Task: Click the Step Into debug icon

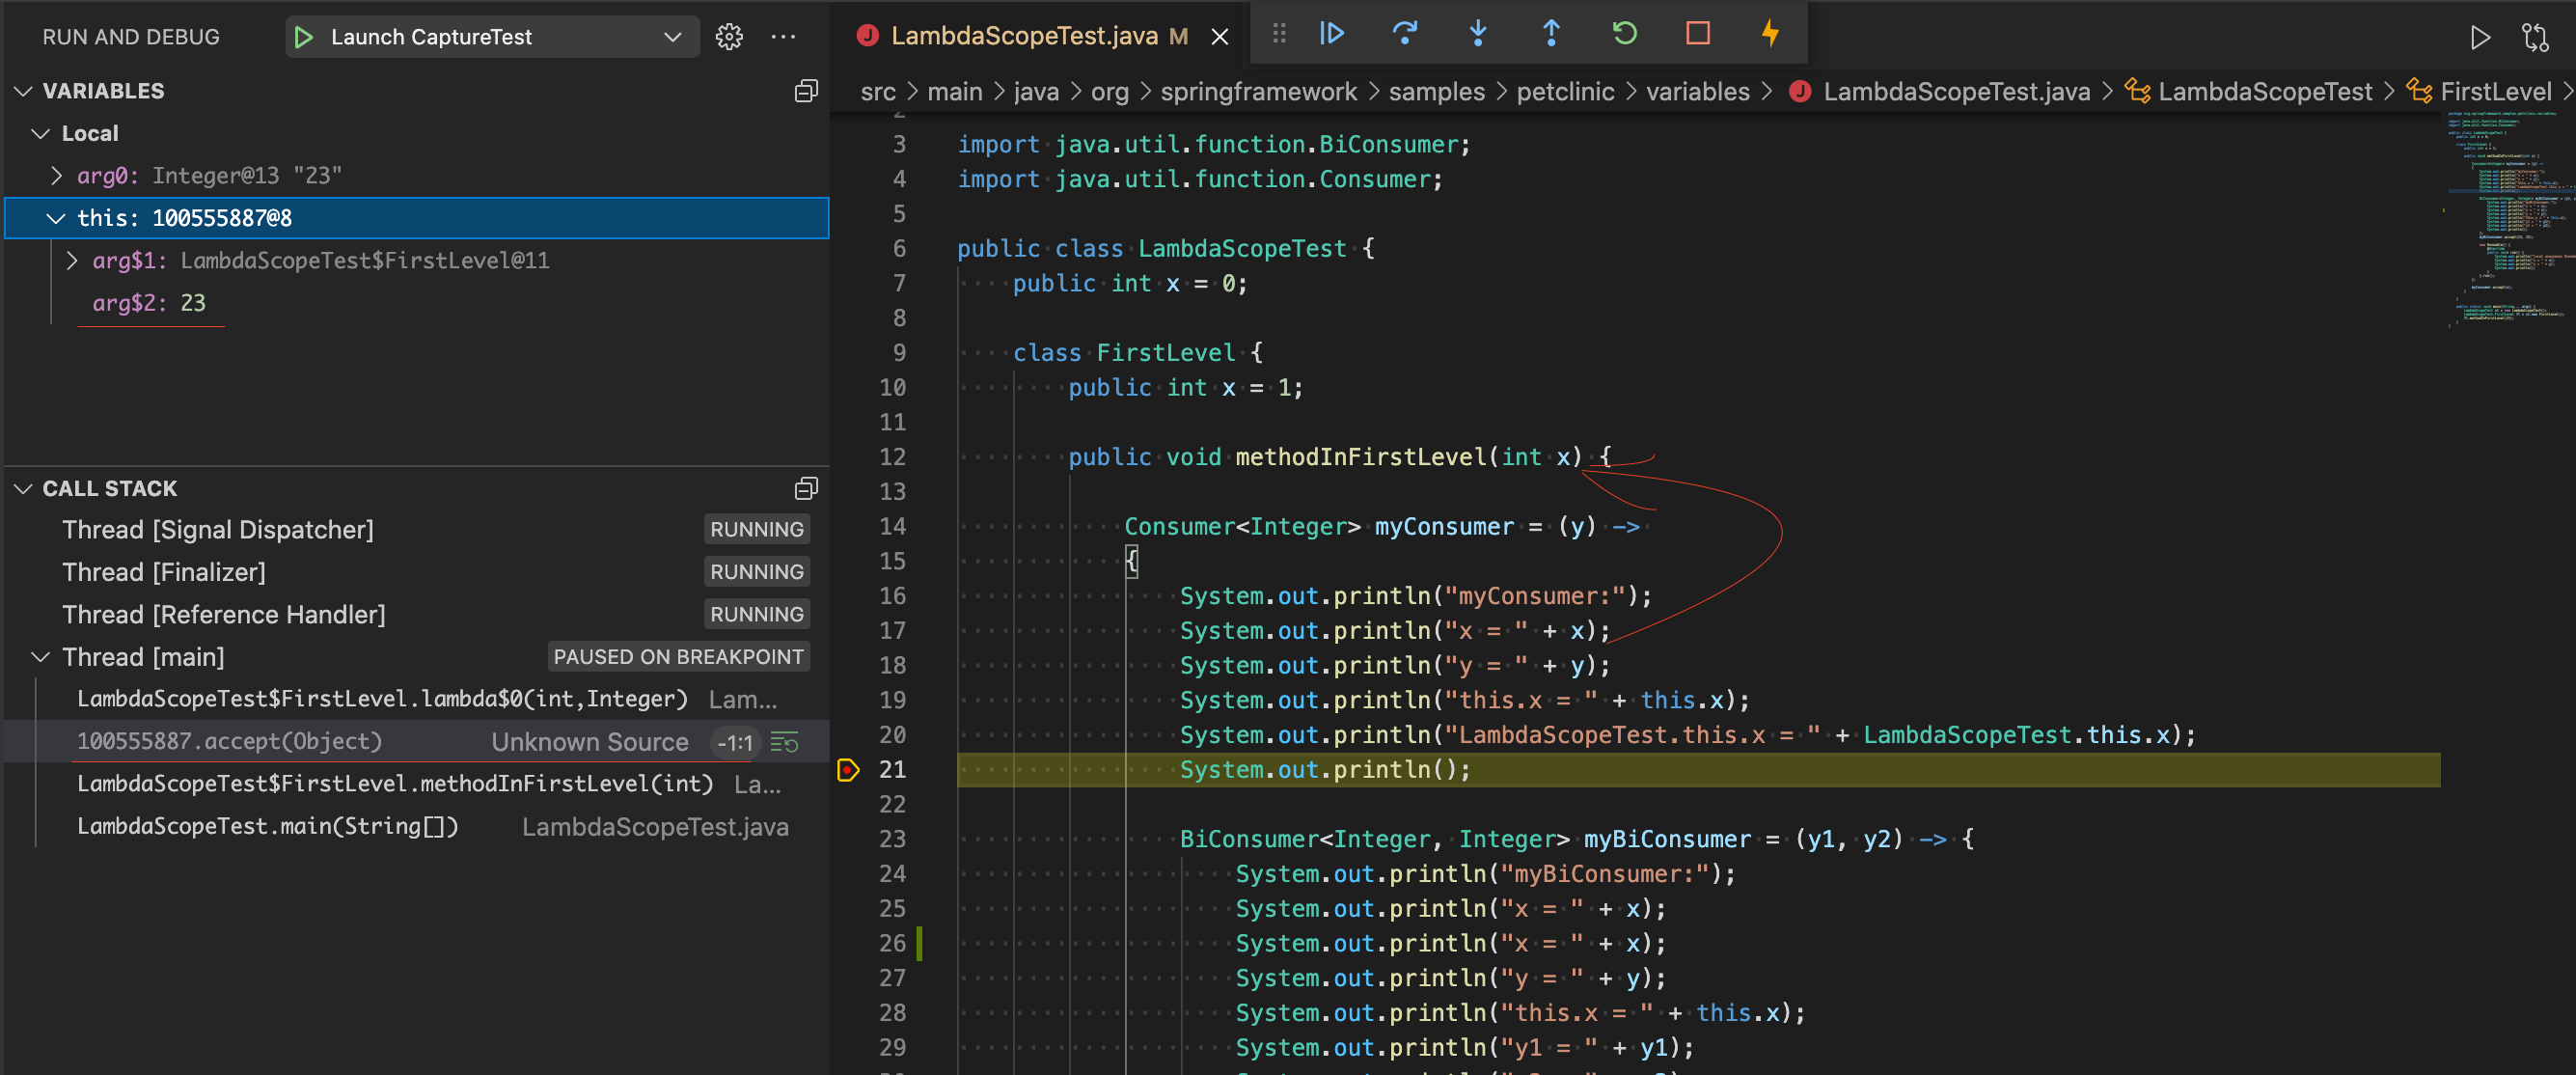Action: [x=1477, y=34]
